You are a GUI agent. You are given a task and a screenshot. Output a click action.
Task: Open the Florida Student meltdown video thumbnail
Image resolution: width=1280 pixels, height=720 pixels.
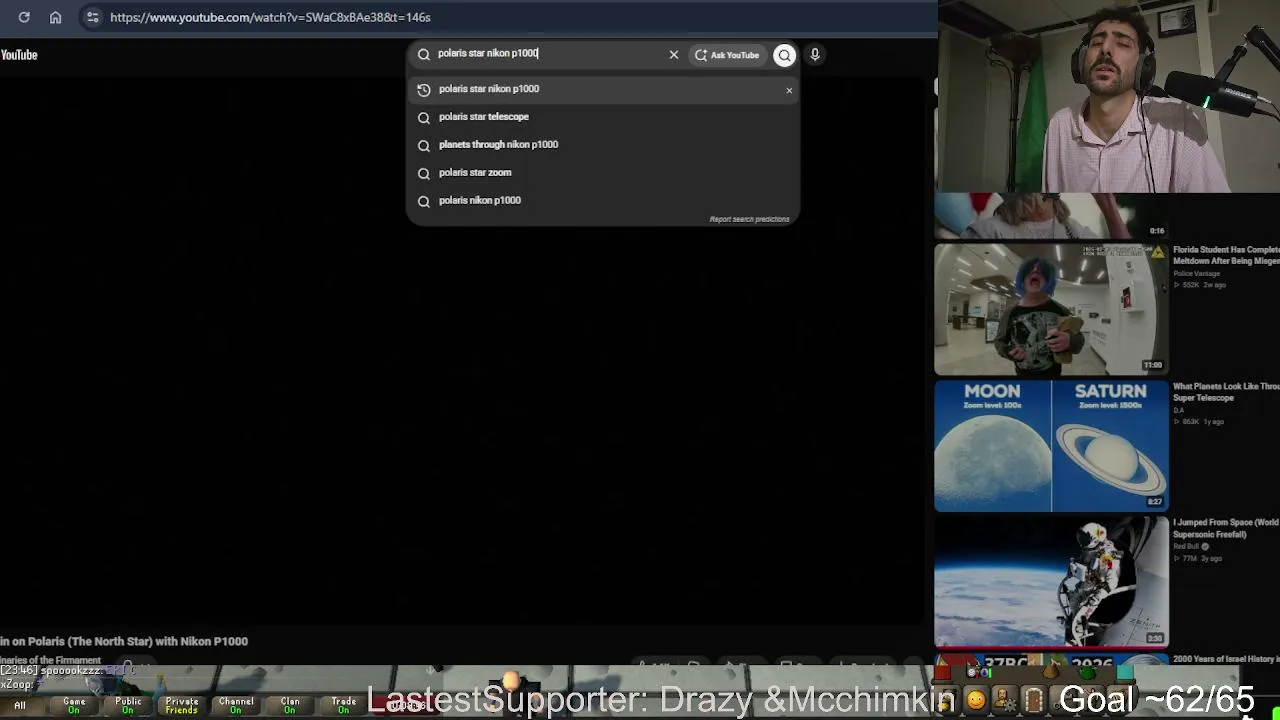[x=1051, y=309]
